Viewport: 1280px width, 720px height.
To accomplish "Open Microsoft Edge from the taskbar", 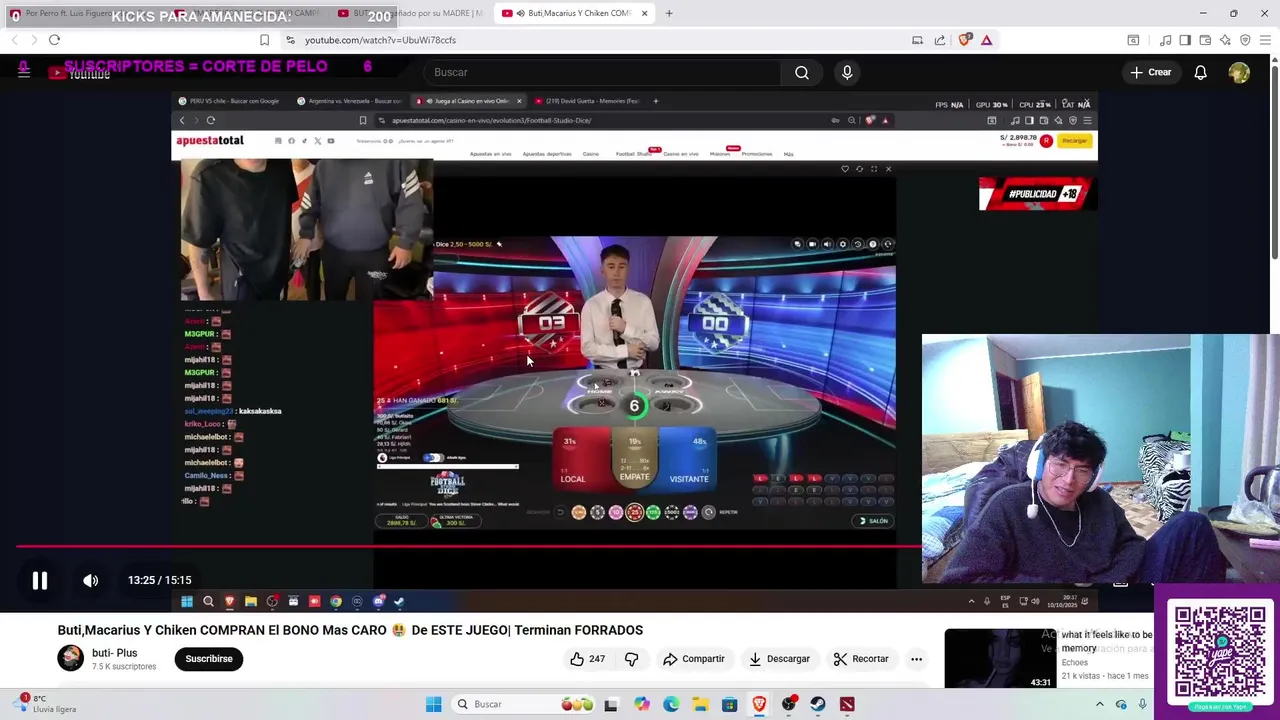I will click(x=670, y=704).
